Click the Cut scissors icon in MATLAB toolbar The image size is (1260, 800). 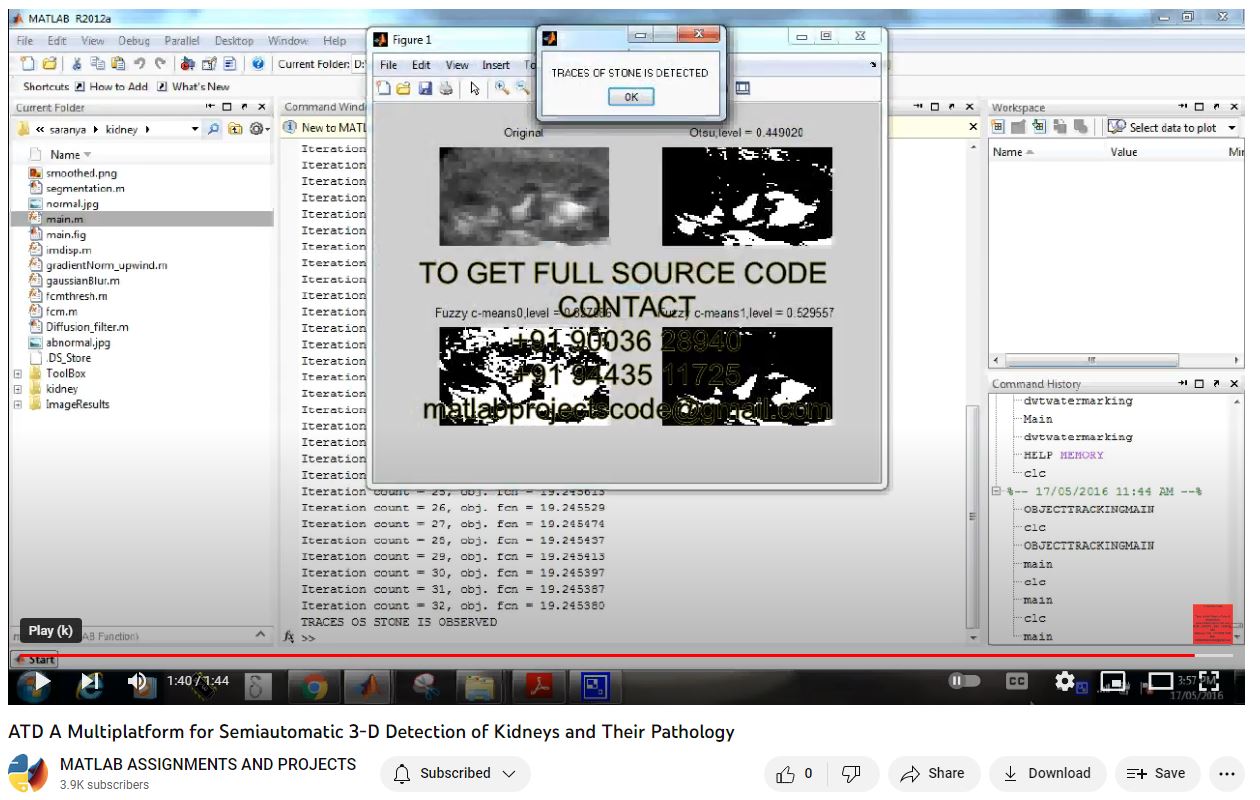[x=76, y=64]
